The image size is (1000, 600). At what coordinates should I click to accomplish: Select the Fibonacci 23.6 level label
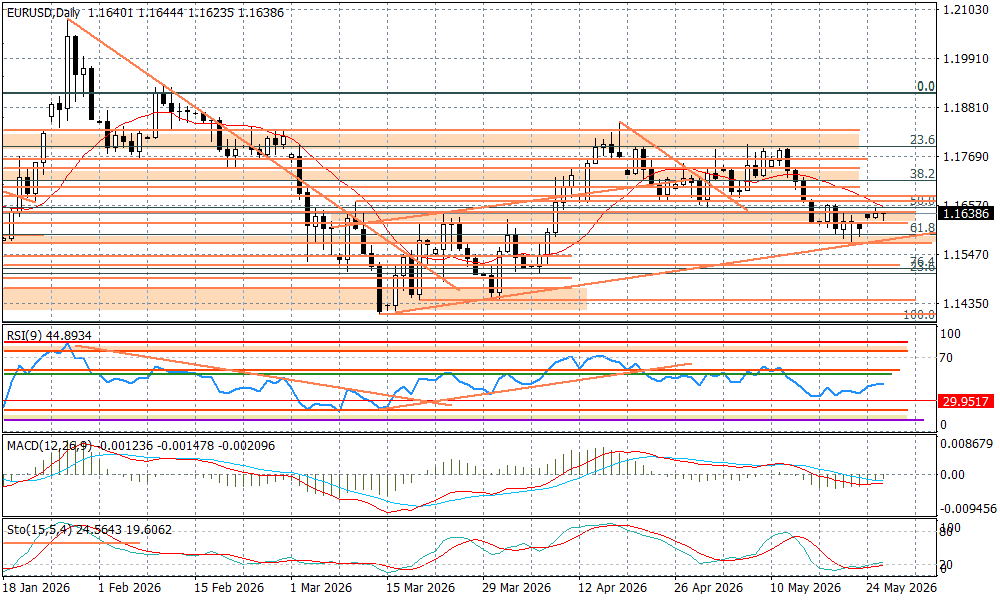point(922,140)
